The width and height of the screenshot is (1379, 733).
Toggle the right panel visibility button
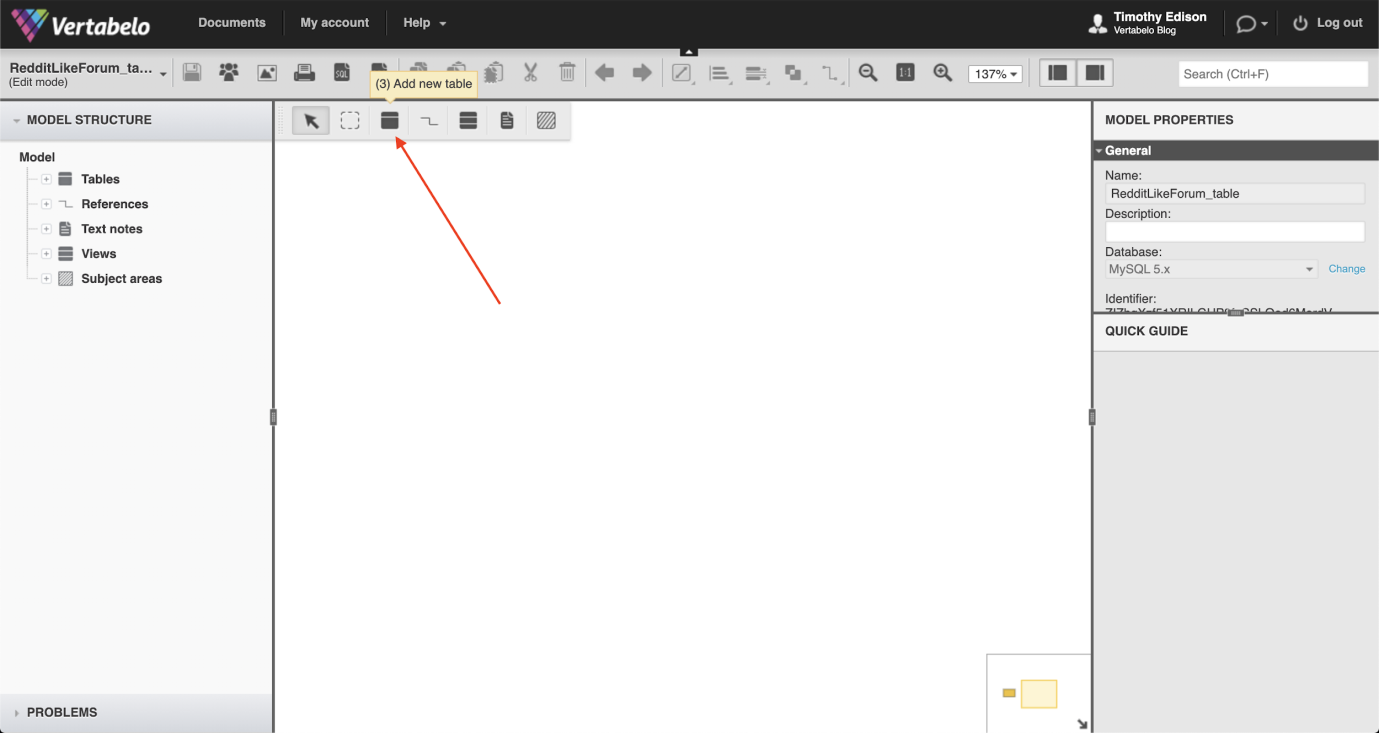point(1095,73)
